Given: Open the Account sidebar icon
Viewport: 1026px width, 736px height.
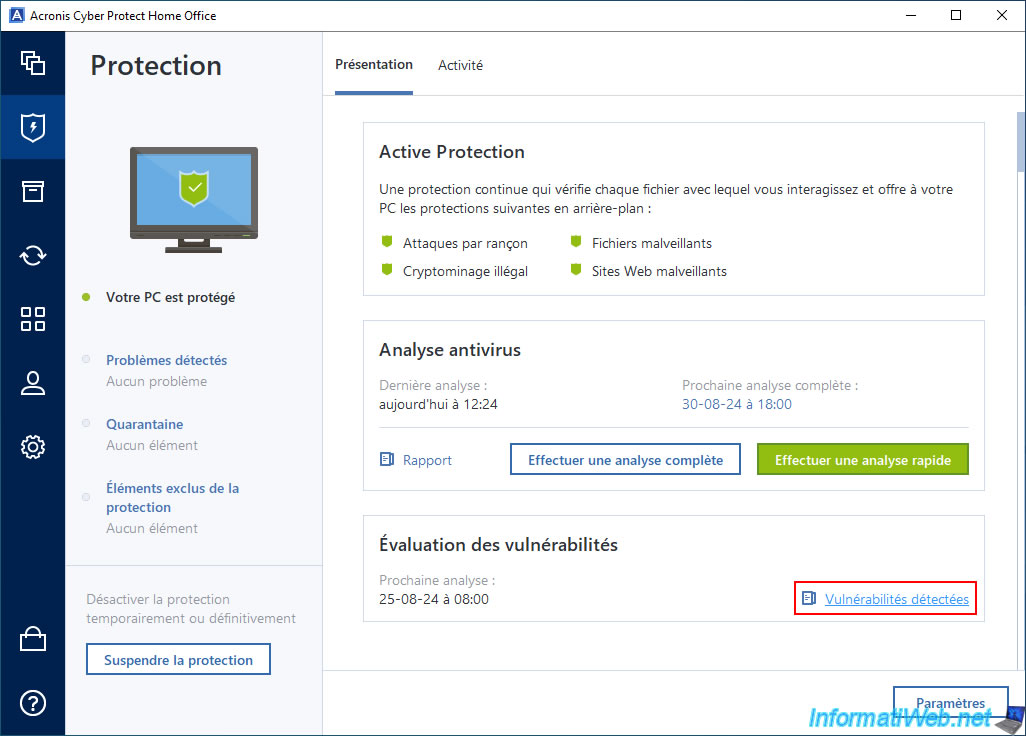Looking at the screenshot, I should pos(33,383).
